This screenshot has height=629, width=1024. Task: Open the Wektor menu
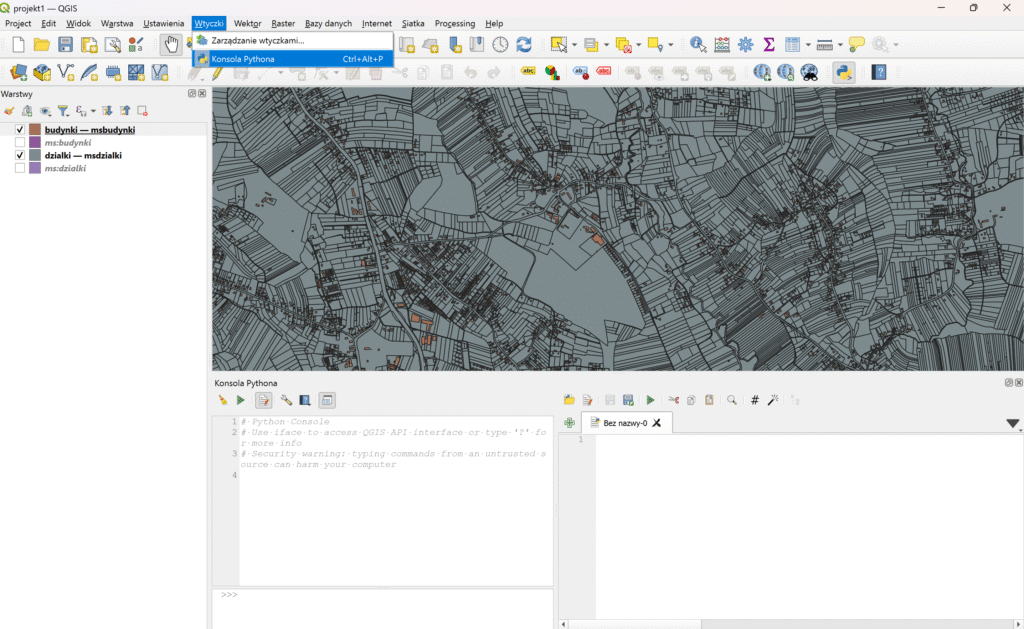tap(247, 23)
